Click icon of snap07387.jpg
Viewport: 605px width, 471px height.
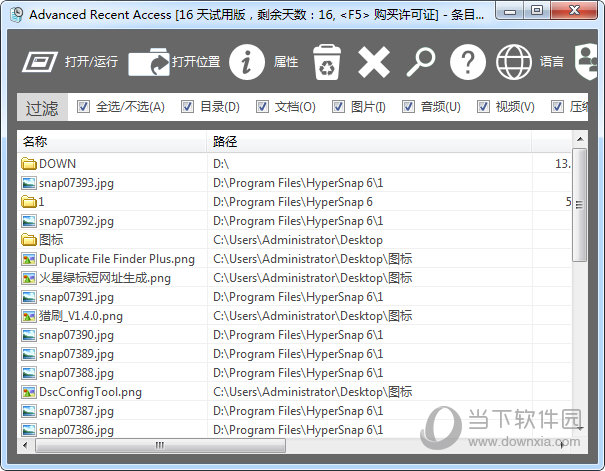click(x=29, y=411)
